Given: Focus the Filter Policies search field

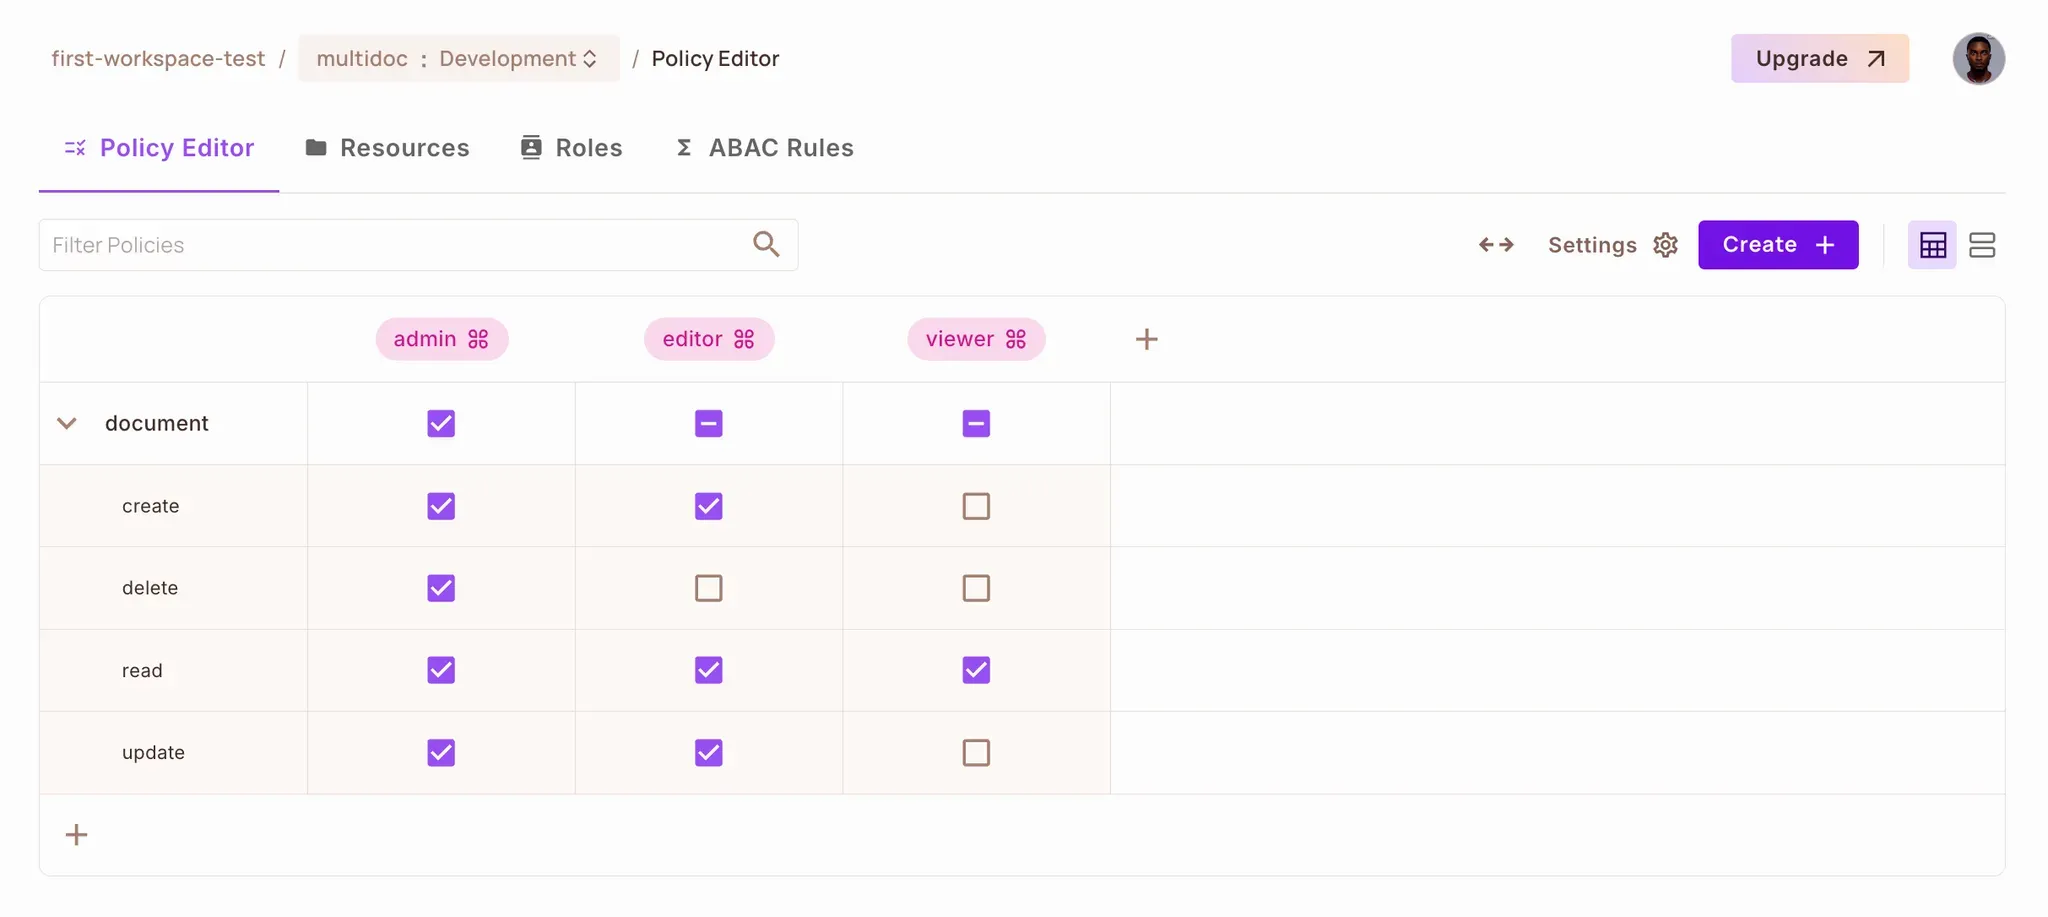Looking at the screenshot, I should click(395, 245).
